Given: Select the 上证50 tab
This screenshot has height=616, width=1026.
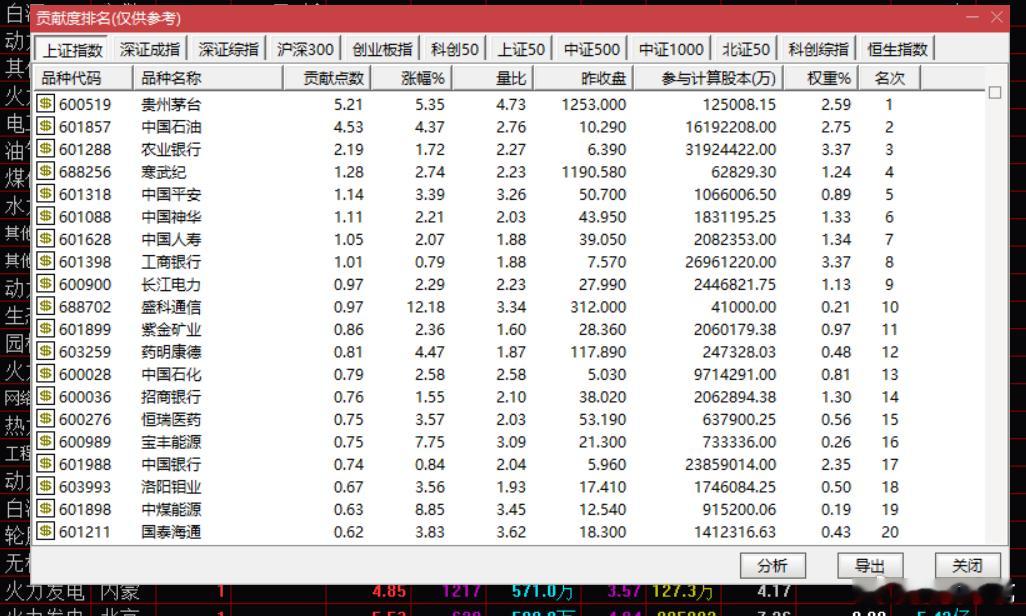Looking at the screenshot, I should (522, 49).
